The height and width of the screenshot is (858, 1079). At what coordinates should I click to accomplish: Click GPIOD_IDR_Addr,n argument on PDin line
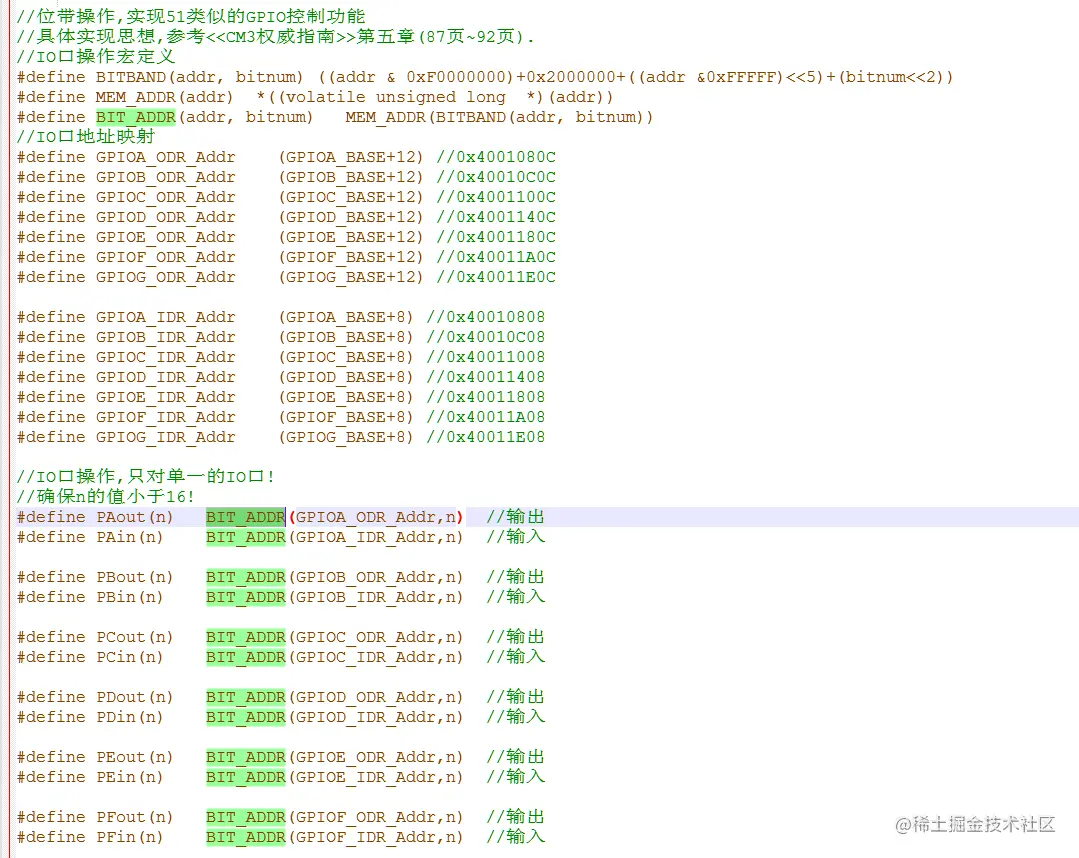point(375,717)
